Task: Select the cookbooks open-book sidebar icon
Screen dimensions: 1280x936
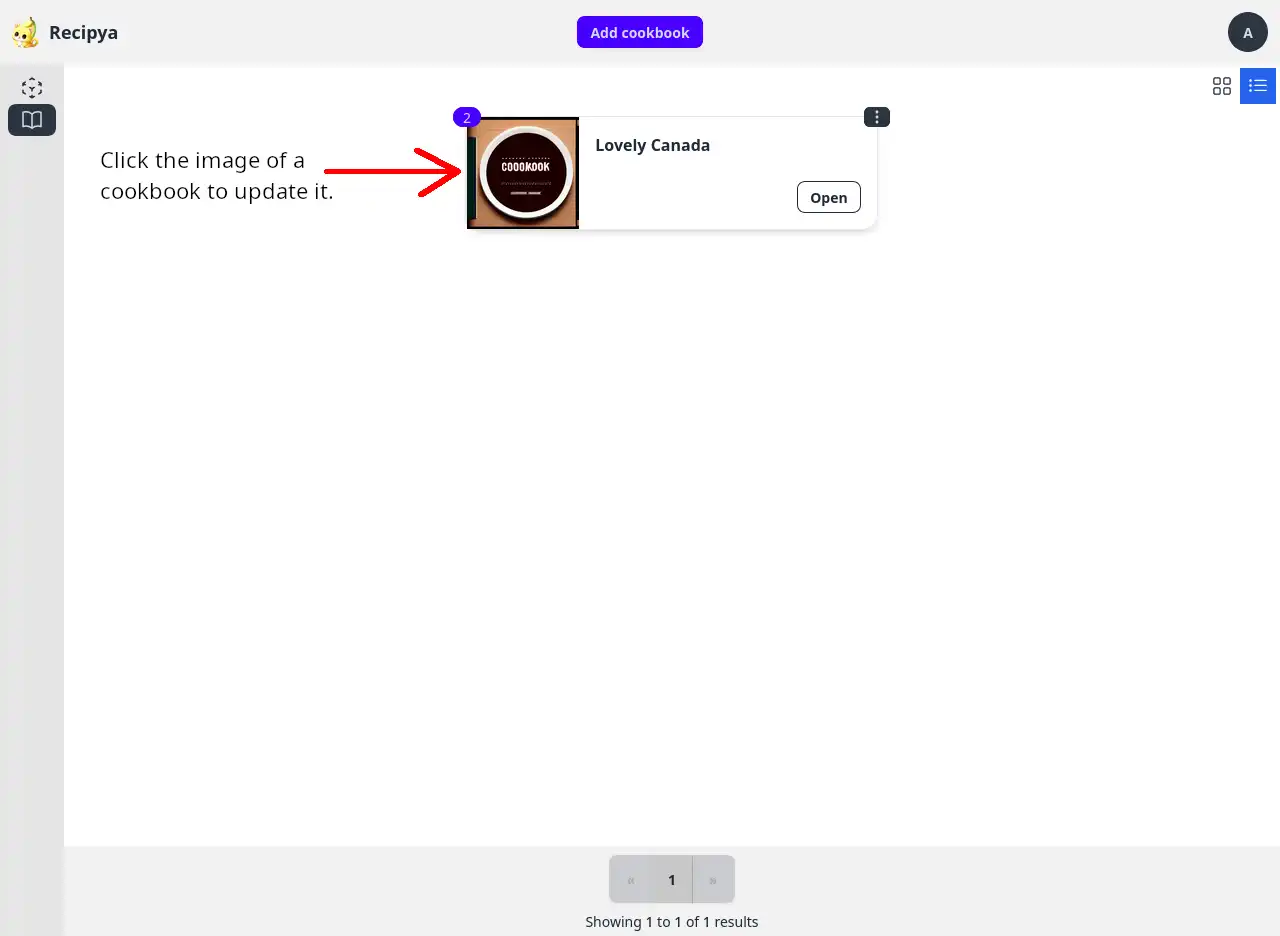Action: coord(32,120)
